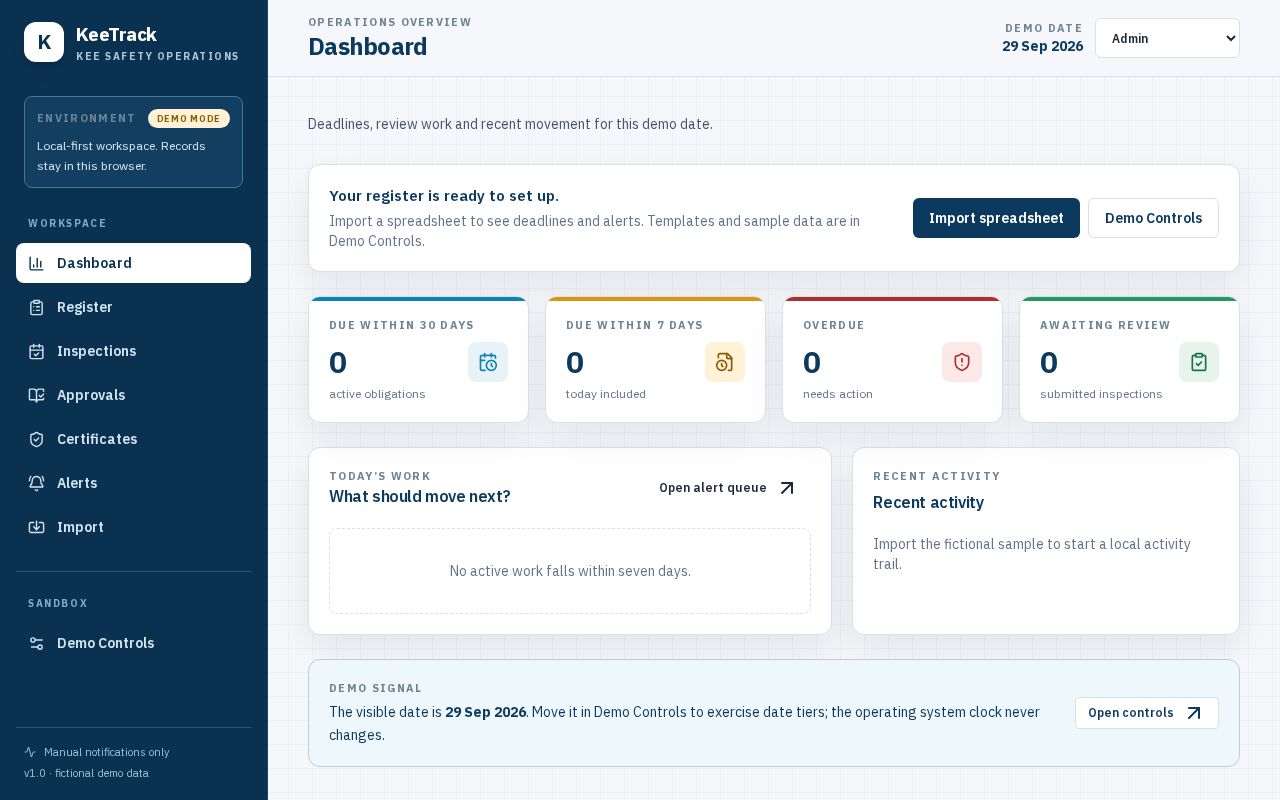1280x800 pixels.
Task: Click the Register clipboard icon
Action: pos(36,307)
